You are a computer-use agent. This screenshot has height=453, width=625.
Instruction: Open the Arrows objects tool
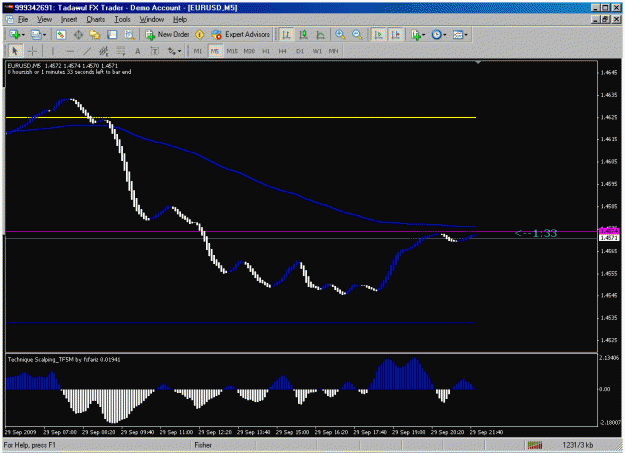click(x=172, y=51)
